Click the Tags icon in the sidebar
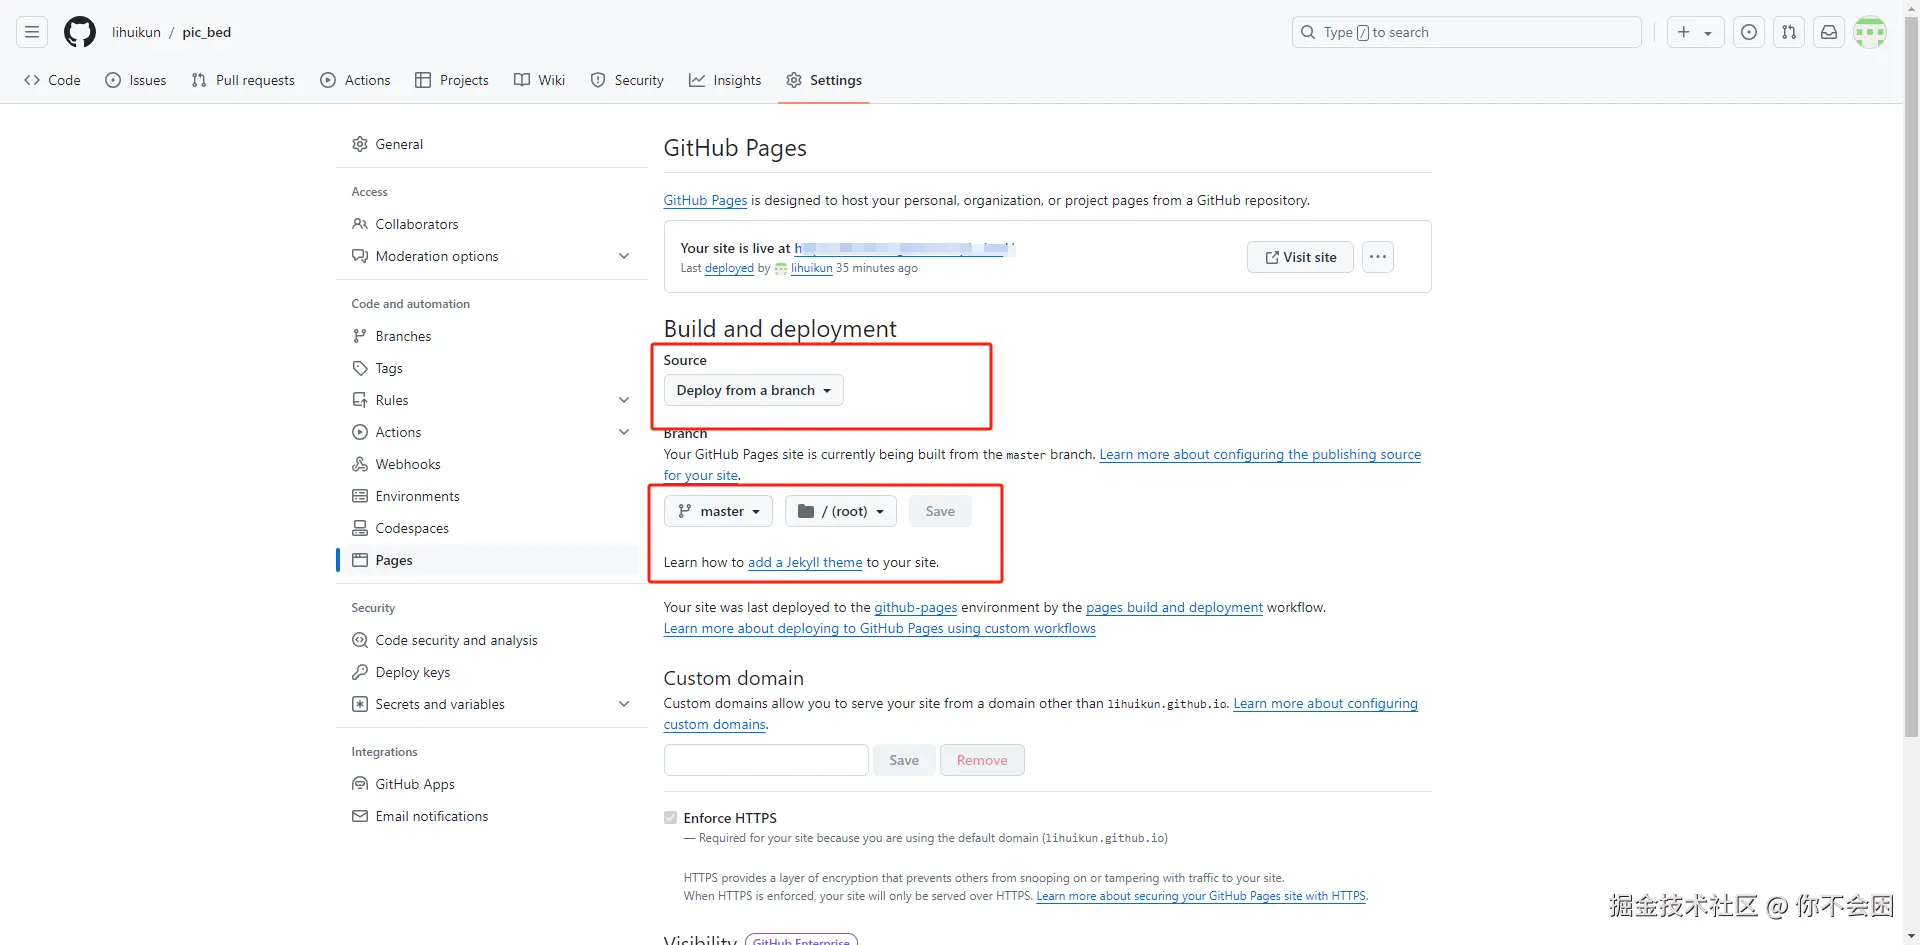The width and height of the screenshot is (1920, 945). (x=360, y=368)
